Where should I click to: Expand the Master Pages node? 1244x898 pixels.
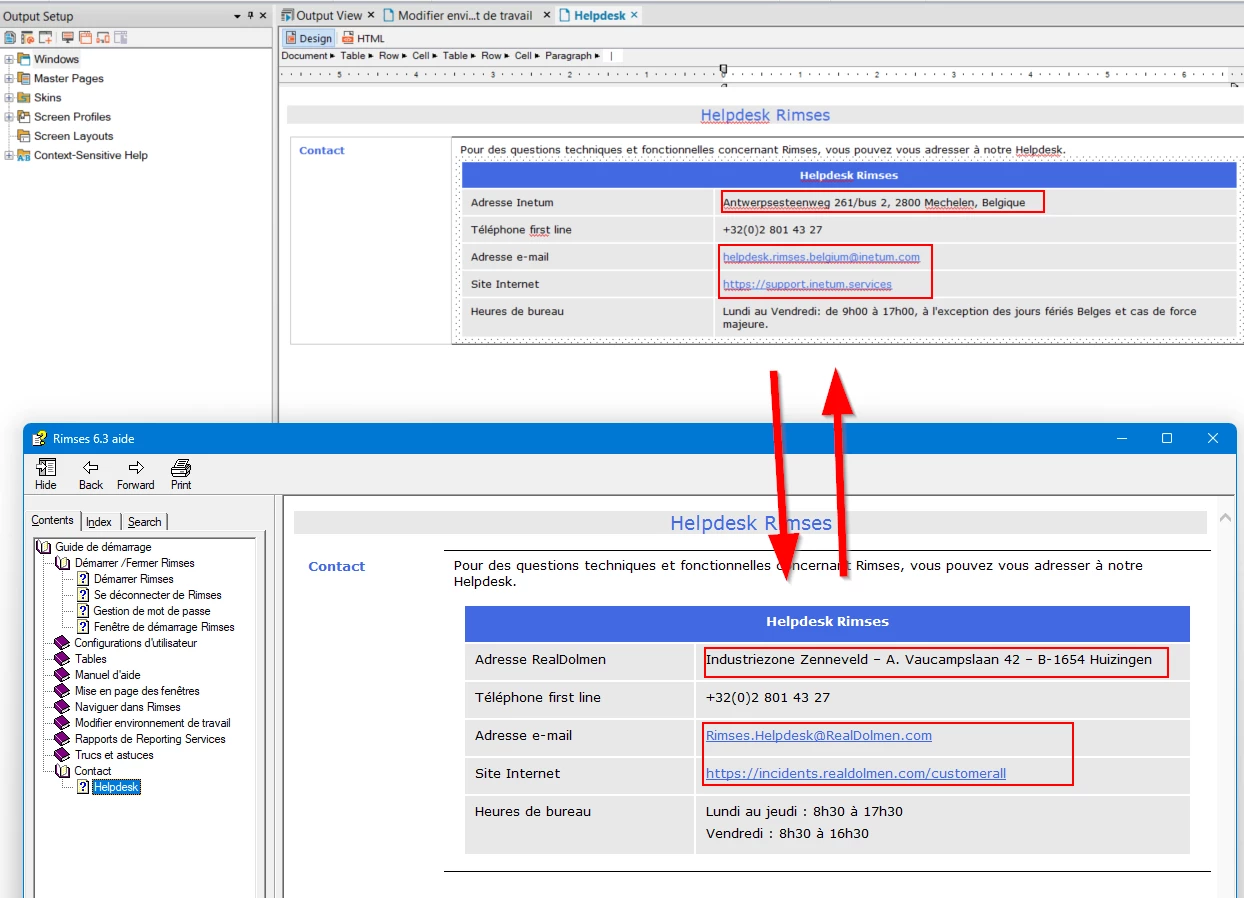9,78
